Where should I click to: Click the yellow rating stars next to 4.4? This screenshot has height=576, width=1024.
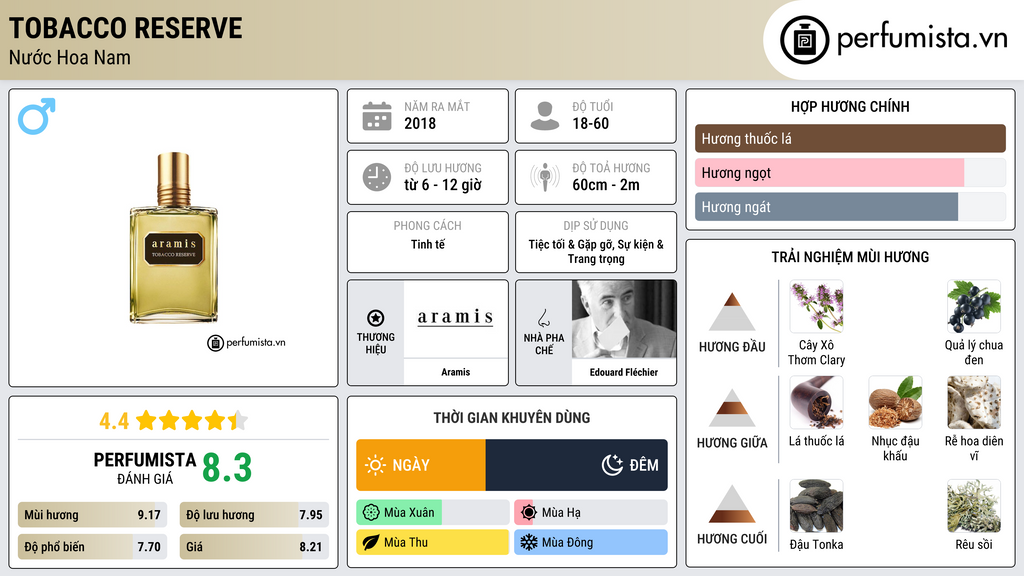[x=192, y=421]
